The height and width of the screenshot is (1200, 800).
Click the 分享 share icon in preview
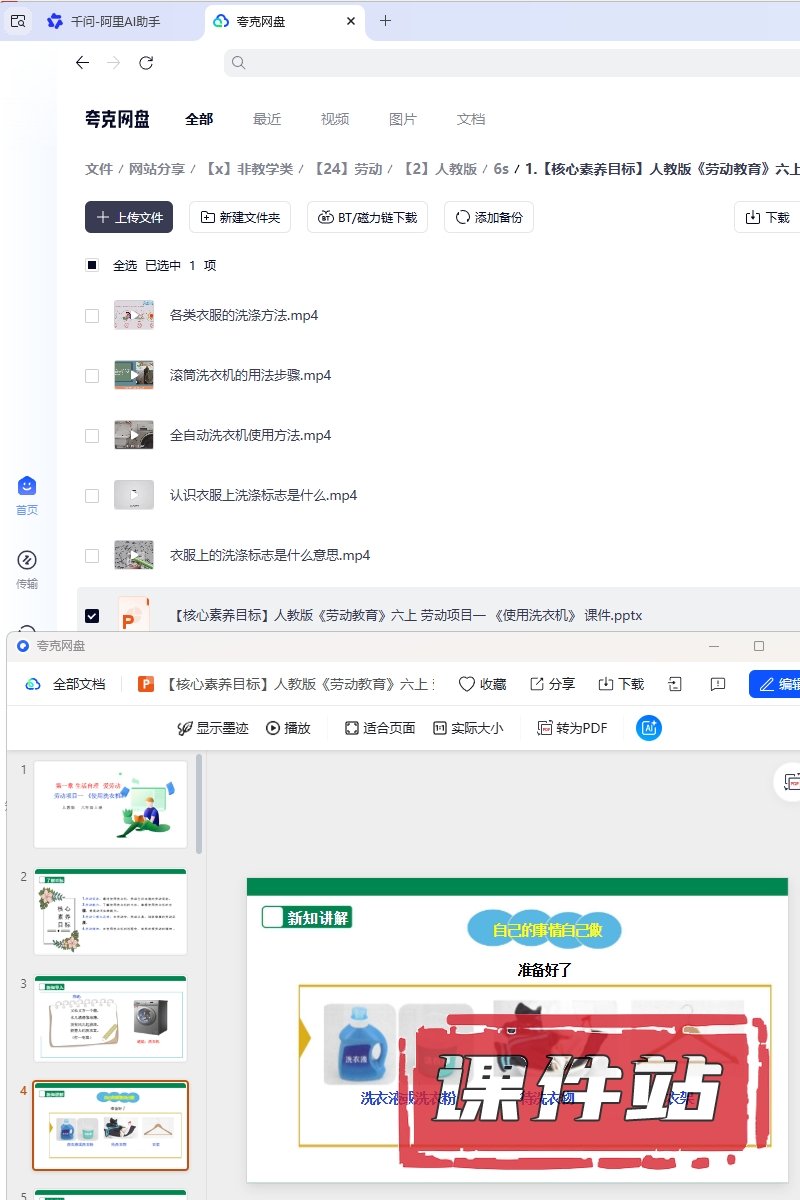click(537, 684)
